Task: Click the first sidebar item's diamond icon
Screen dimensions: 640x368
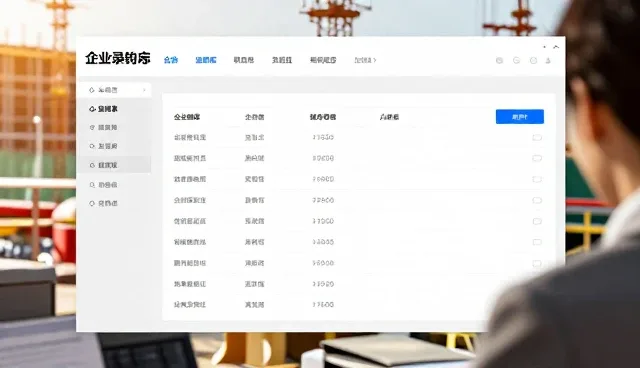Action: [92, 90]
